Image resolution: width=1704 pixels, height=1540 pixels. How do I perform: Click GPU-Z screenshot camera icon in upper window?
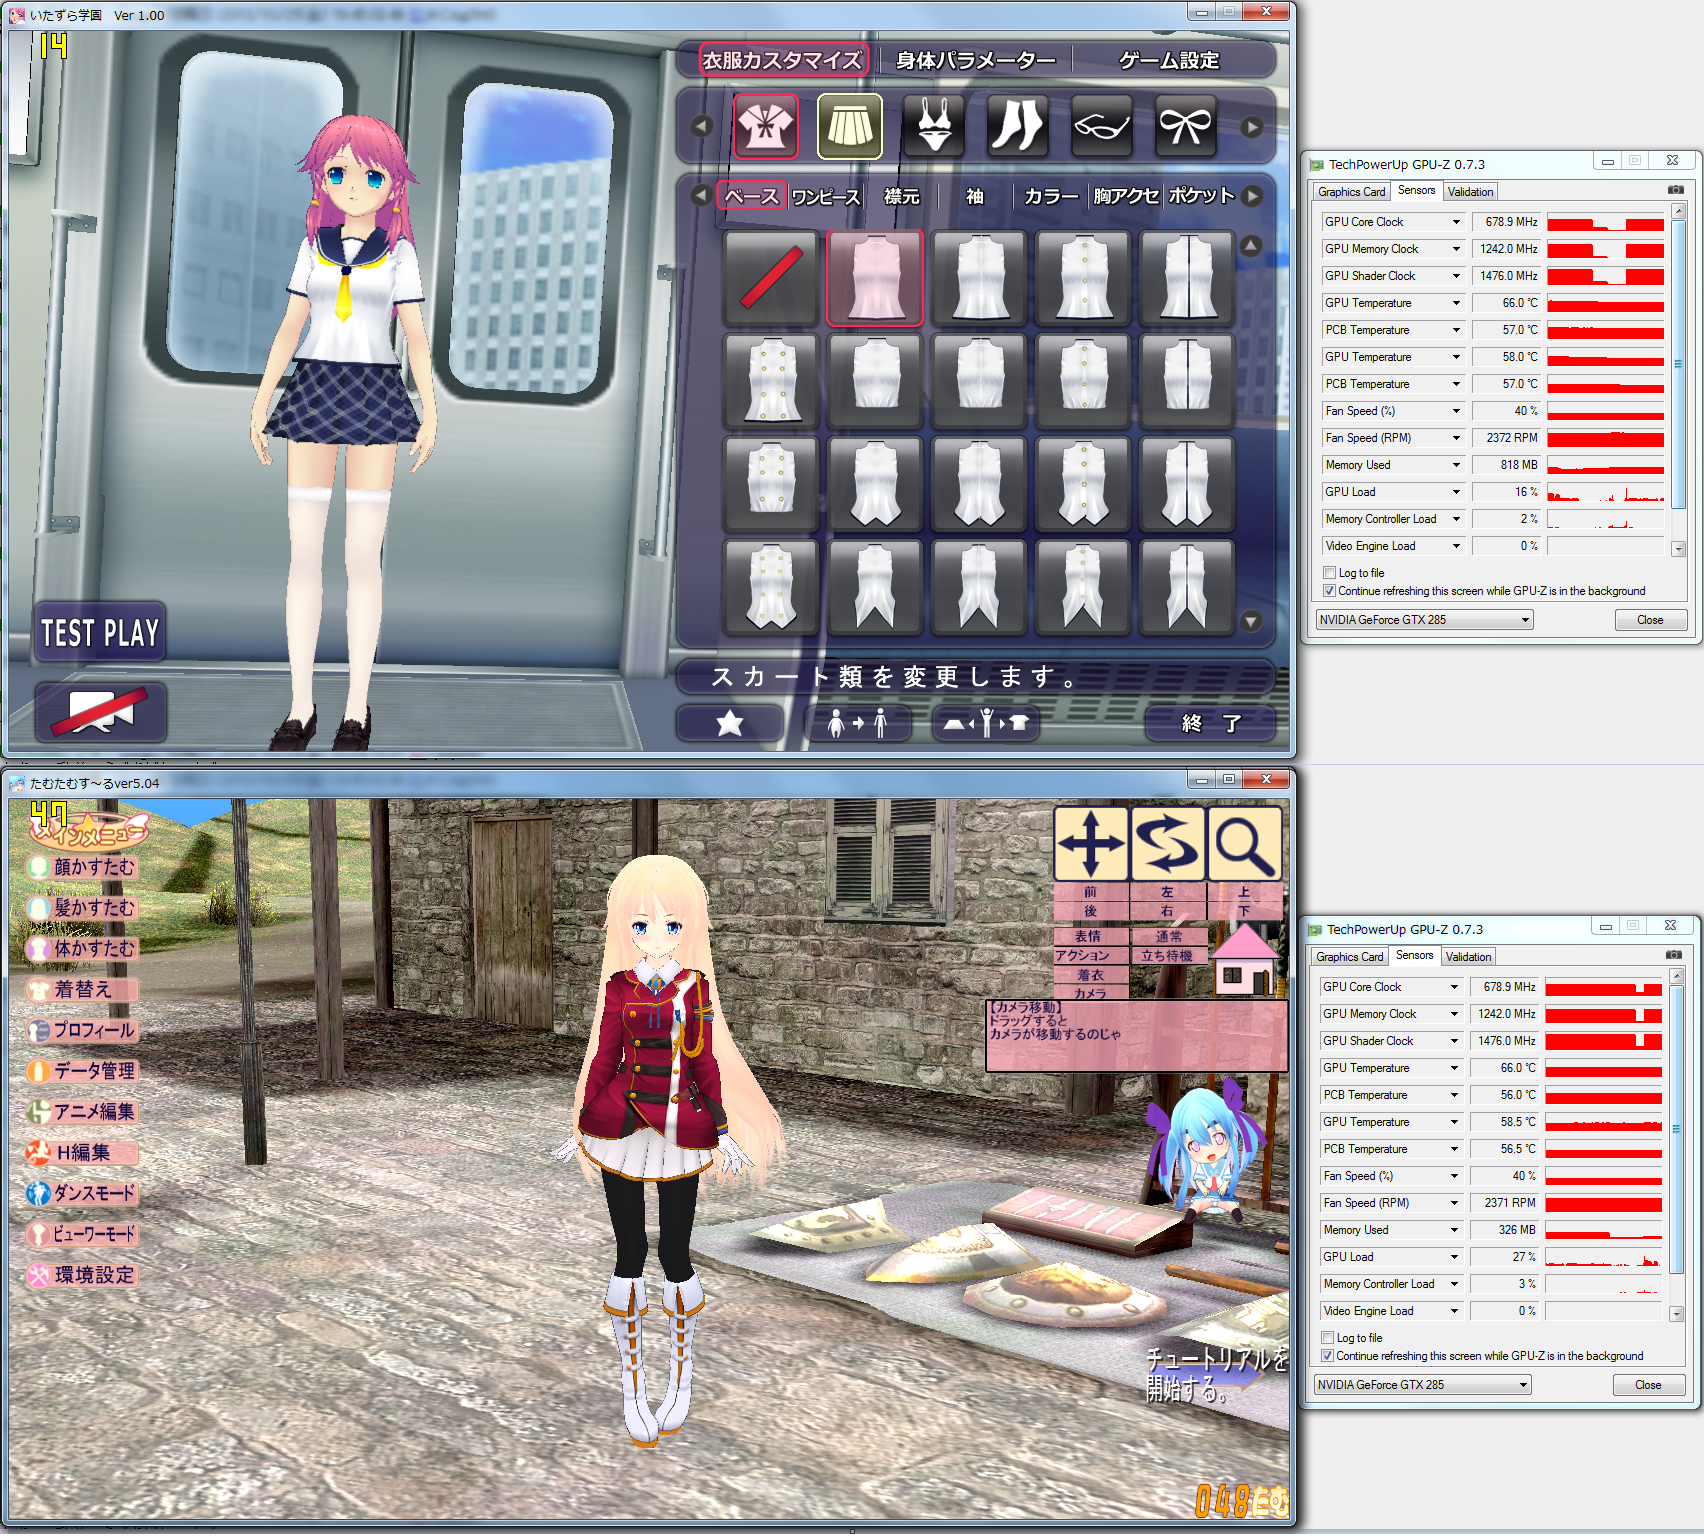point(1675,190)
